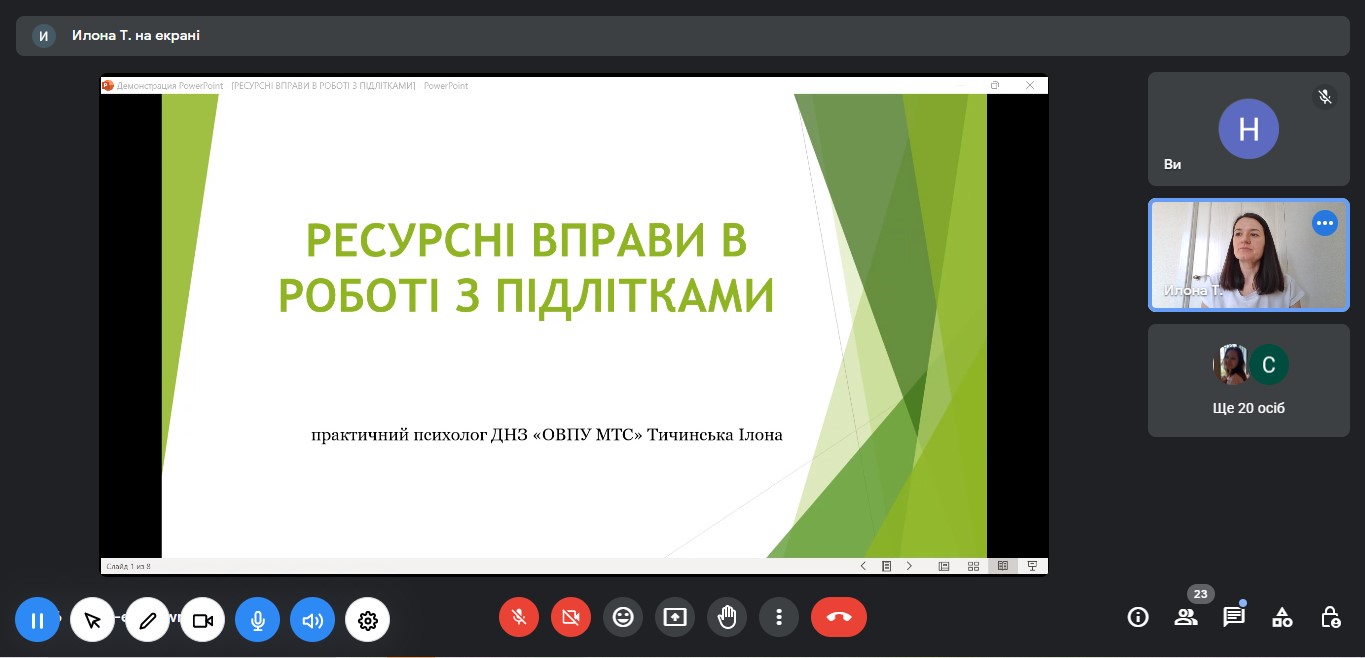Open the chat messages panel
The image size is (1365, 658).
(x=1234, y=617)
